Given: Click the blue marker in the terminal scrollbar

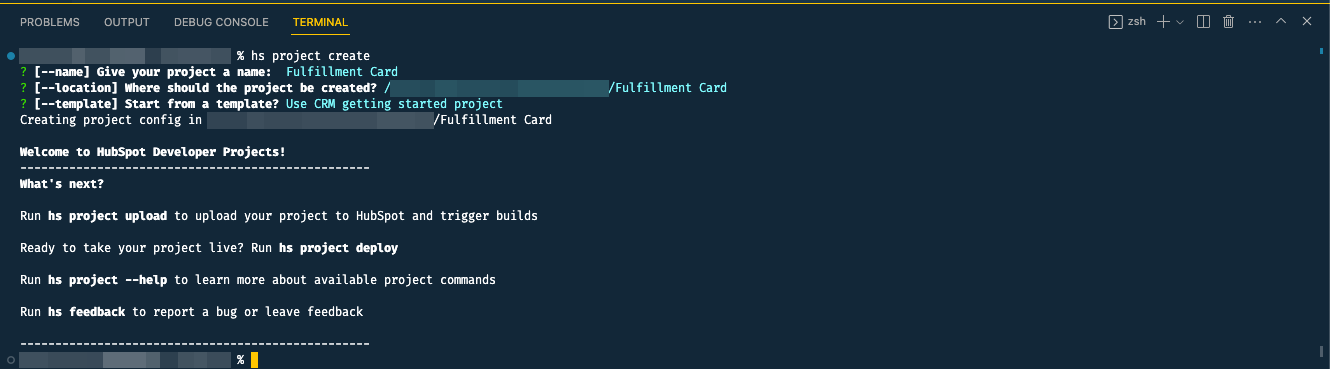Looking at the screenshot, I should pyautogui.click(x=1322, y=50).
